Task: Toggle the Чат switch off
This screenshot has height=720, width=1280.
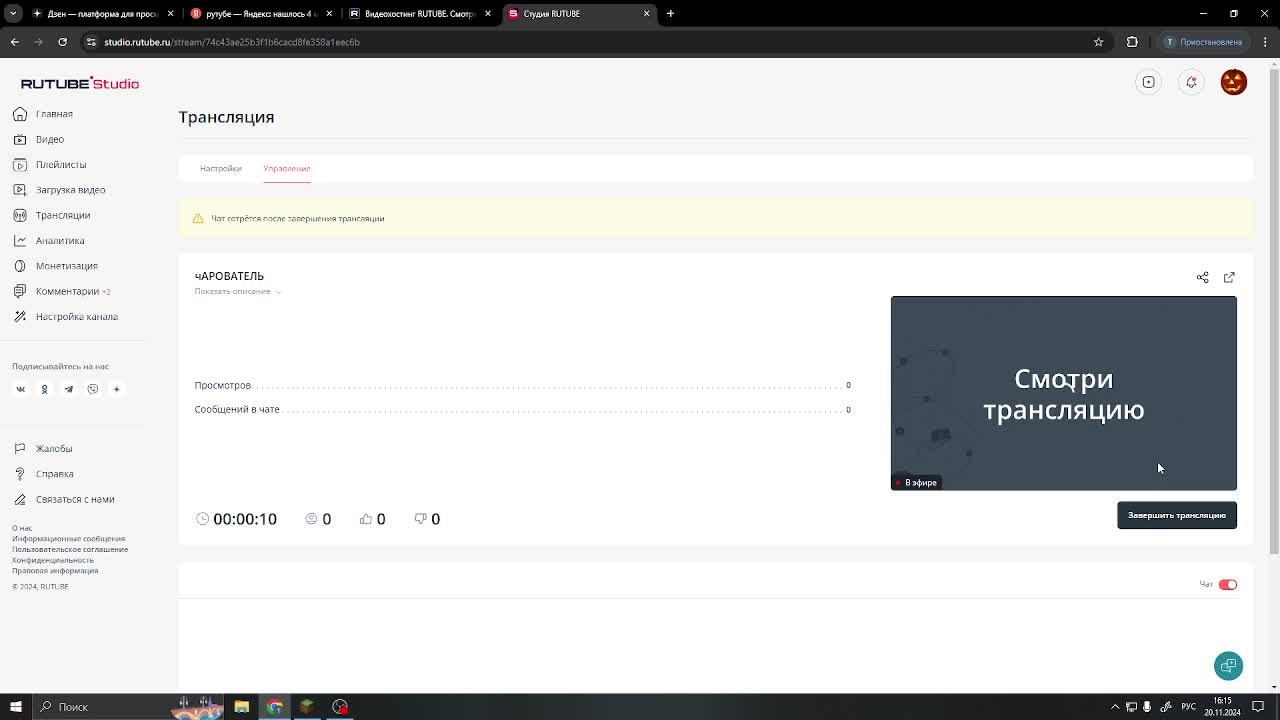Action: coord(1228,585)
